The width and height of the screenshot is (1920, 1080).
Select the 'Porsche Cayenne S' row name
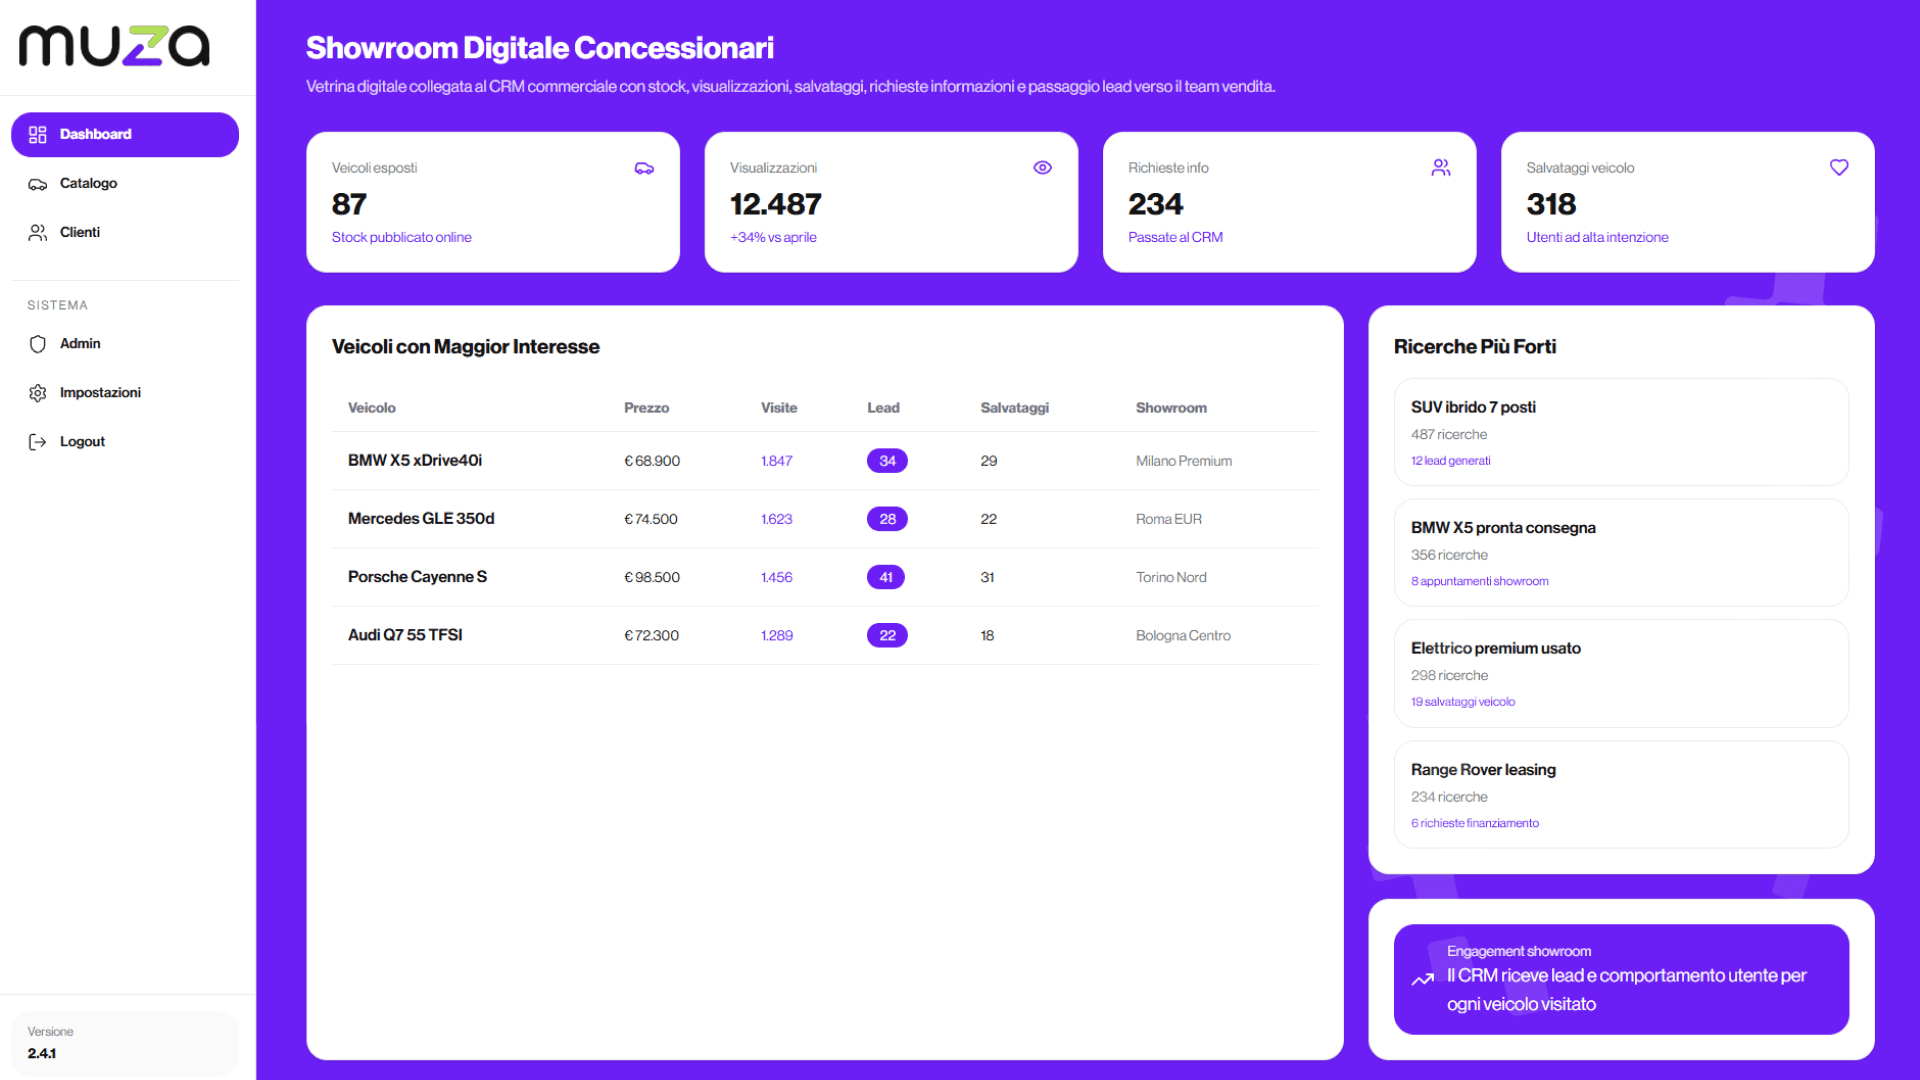(417, 577)
